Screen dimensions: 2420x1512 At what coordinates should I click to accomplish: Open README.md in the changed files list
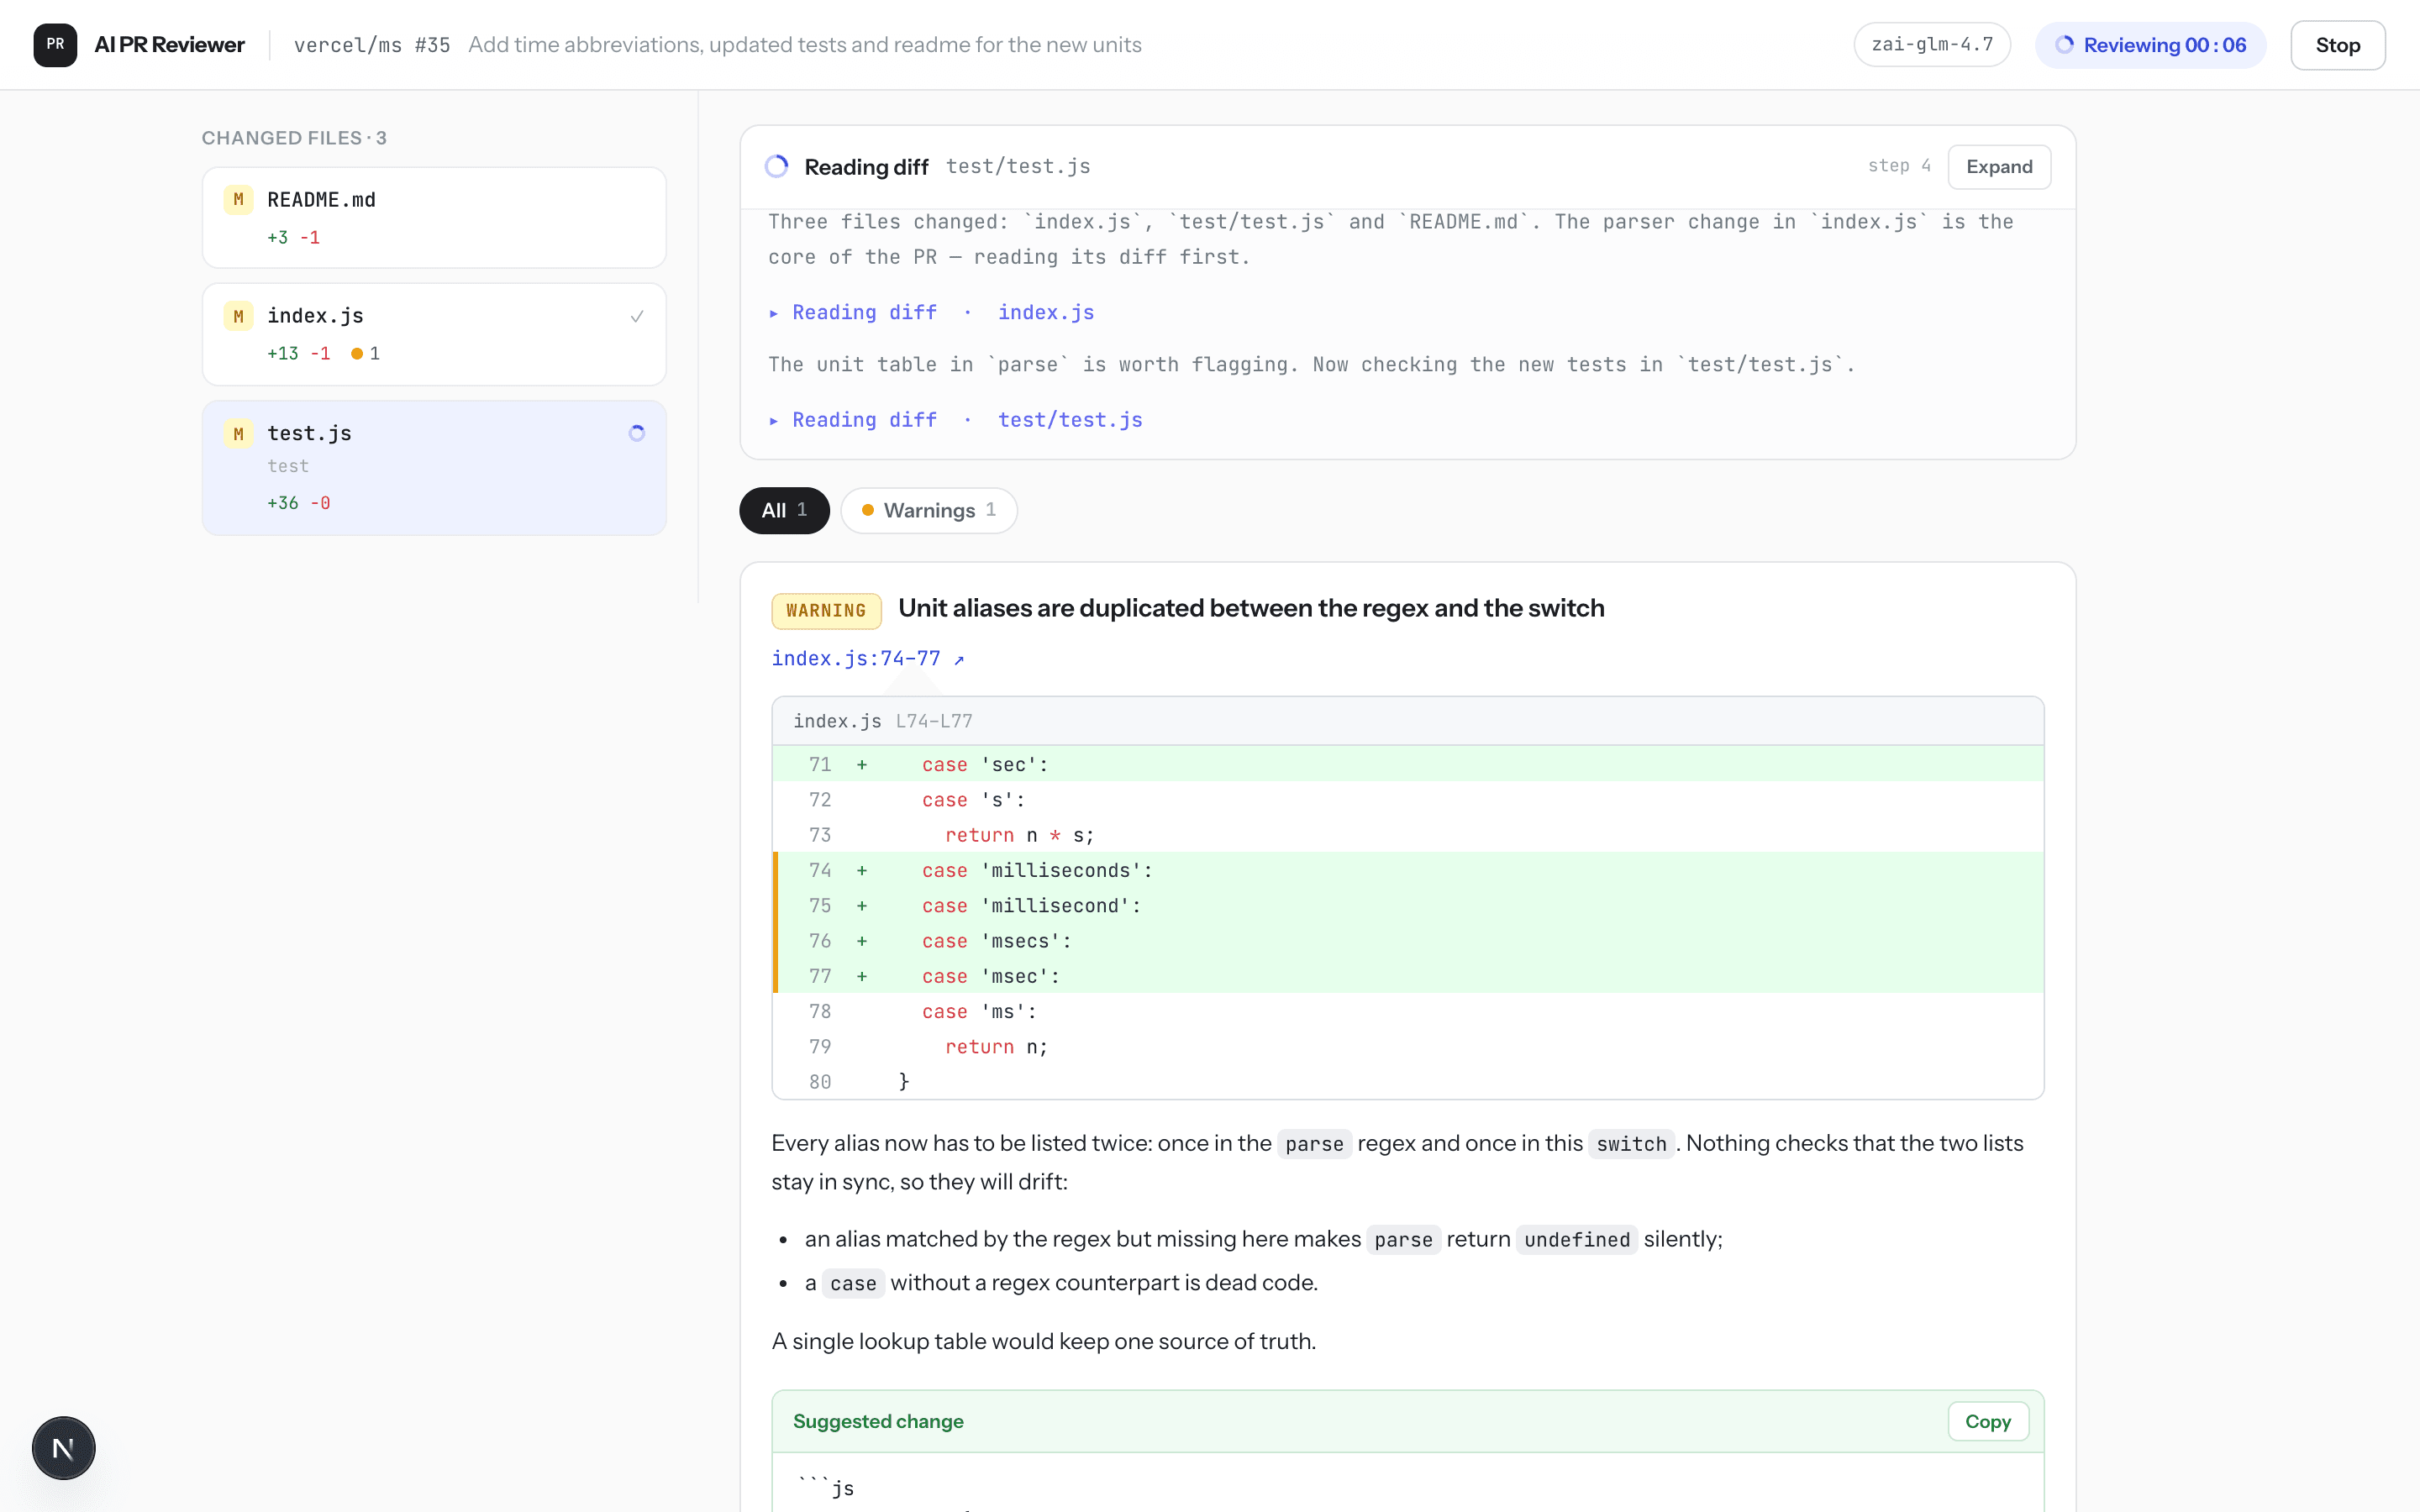(434, 217)
